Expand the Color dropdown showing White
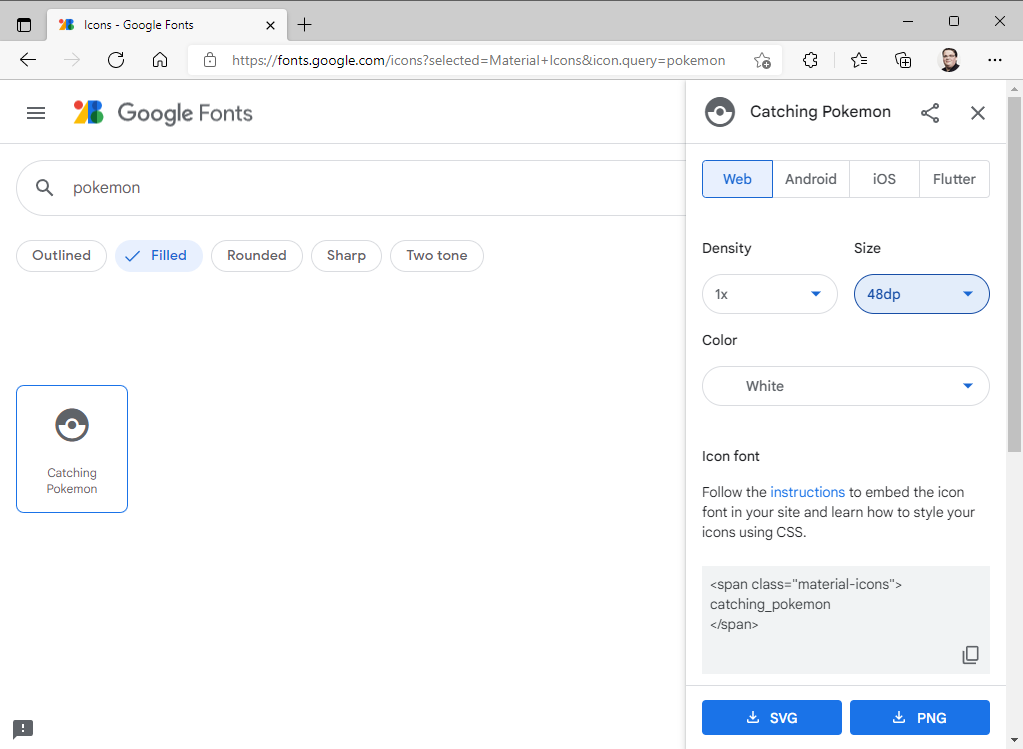 click(845, 386)
